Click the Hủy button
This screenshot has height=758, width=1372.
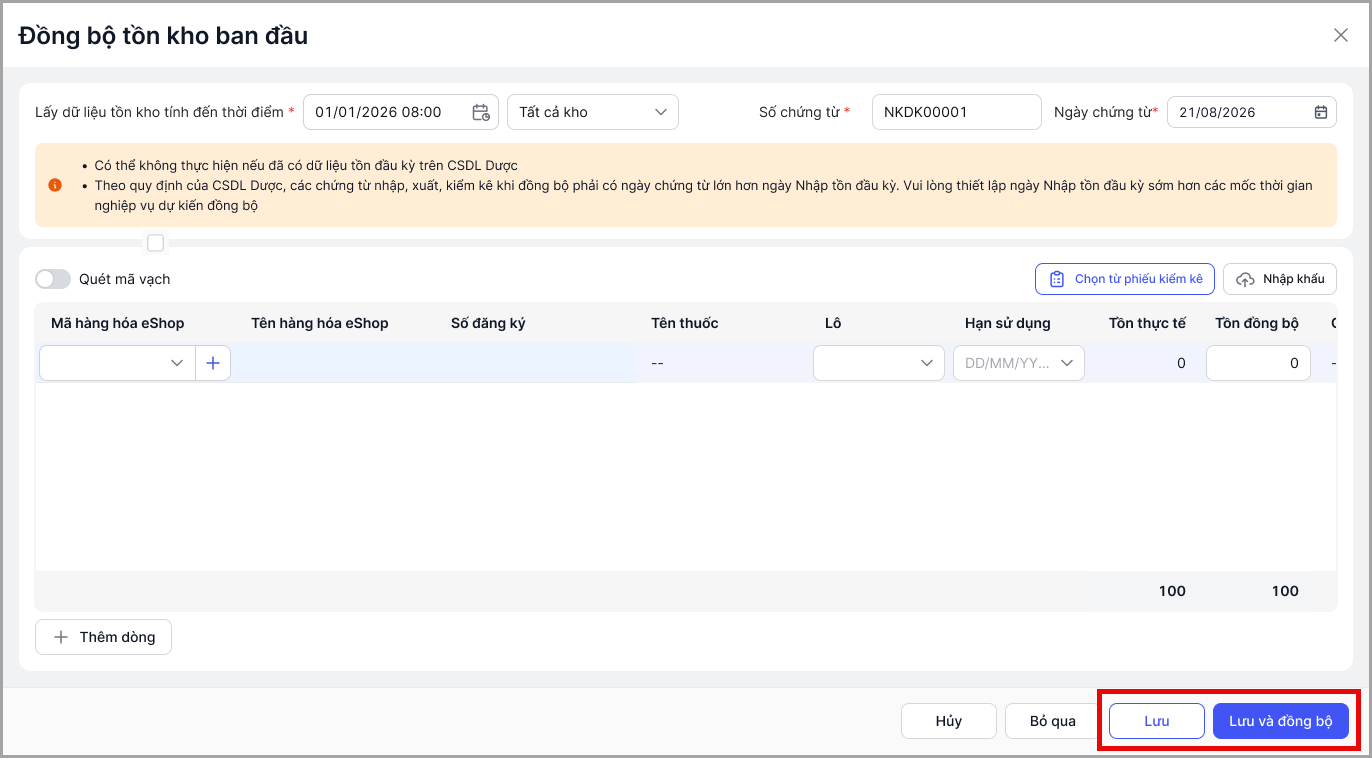click(949, 721)
